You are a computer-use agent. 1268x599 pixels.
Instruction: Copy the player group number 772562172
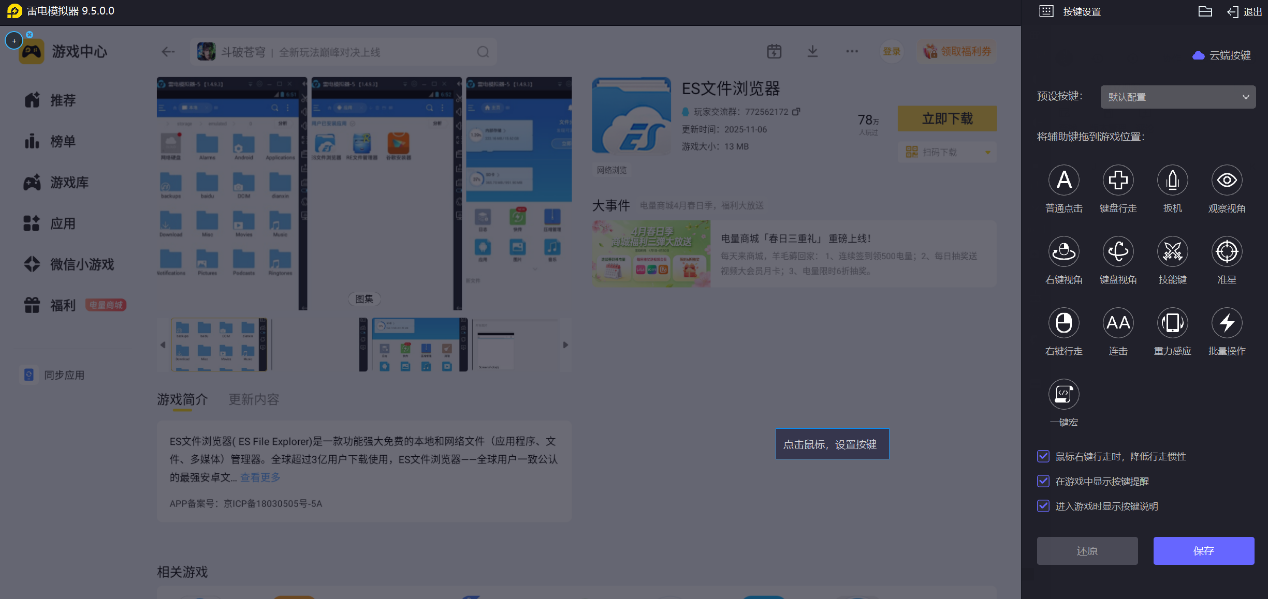coord(796,112)
